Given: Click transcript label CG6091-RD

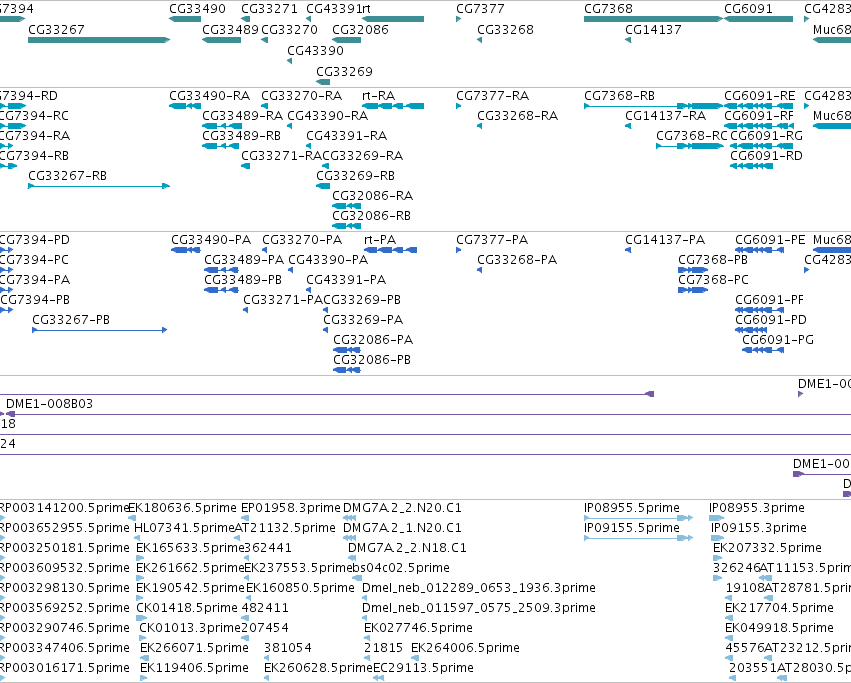Looking at the screenshot, I should point(766,156).
